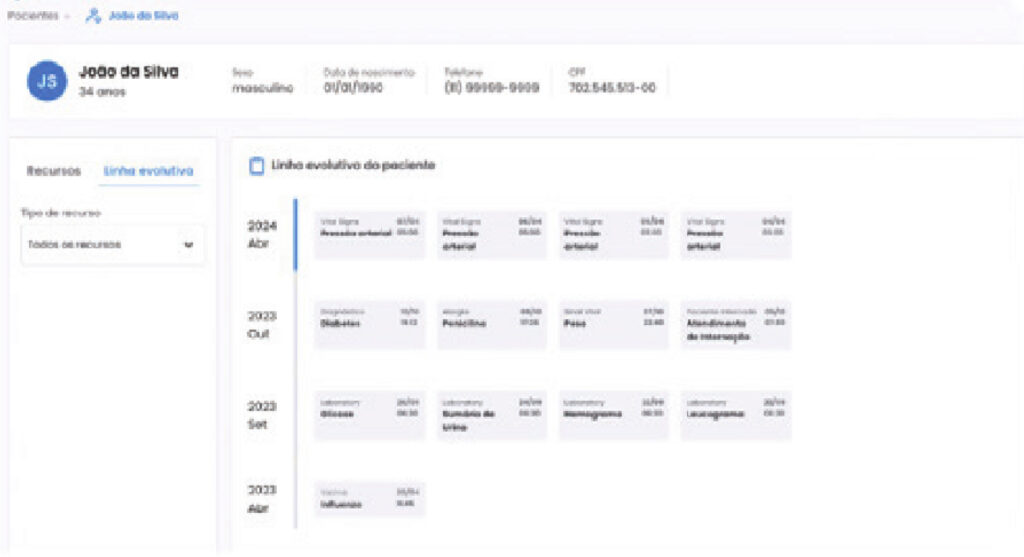The width and height of the screenshot is (1024, 557).
Task: View the Leucograma laboratory card
Action: click(735, 414)
